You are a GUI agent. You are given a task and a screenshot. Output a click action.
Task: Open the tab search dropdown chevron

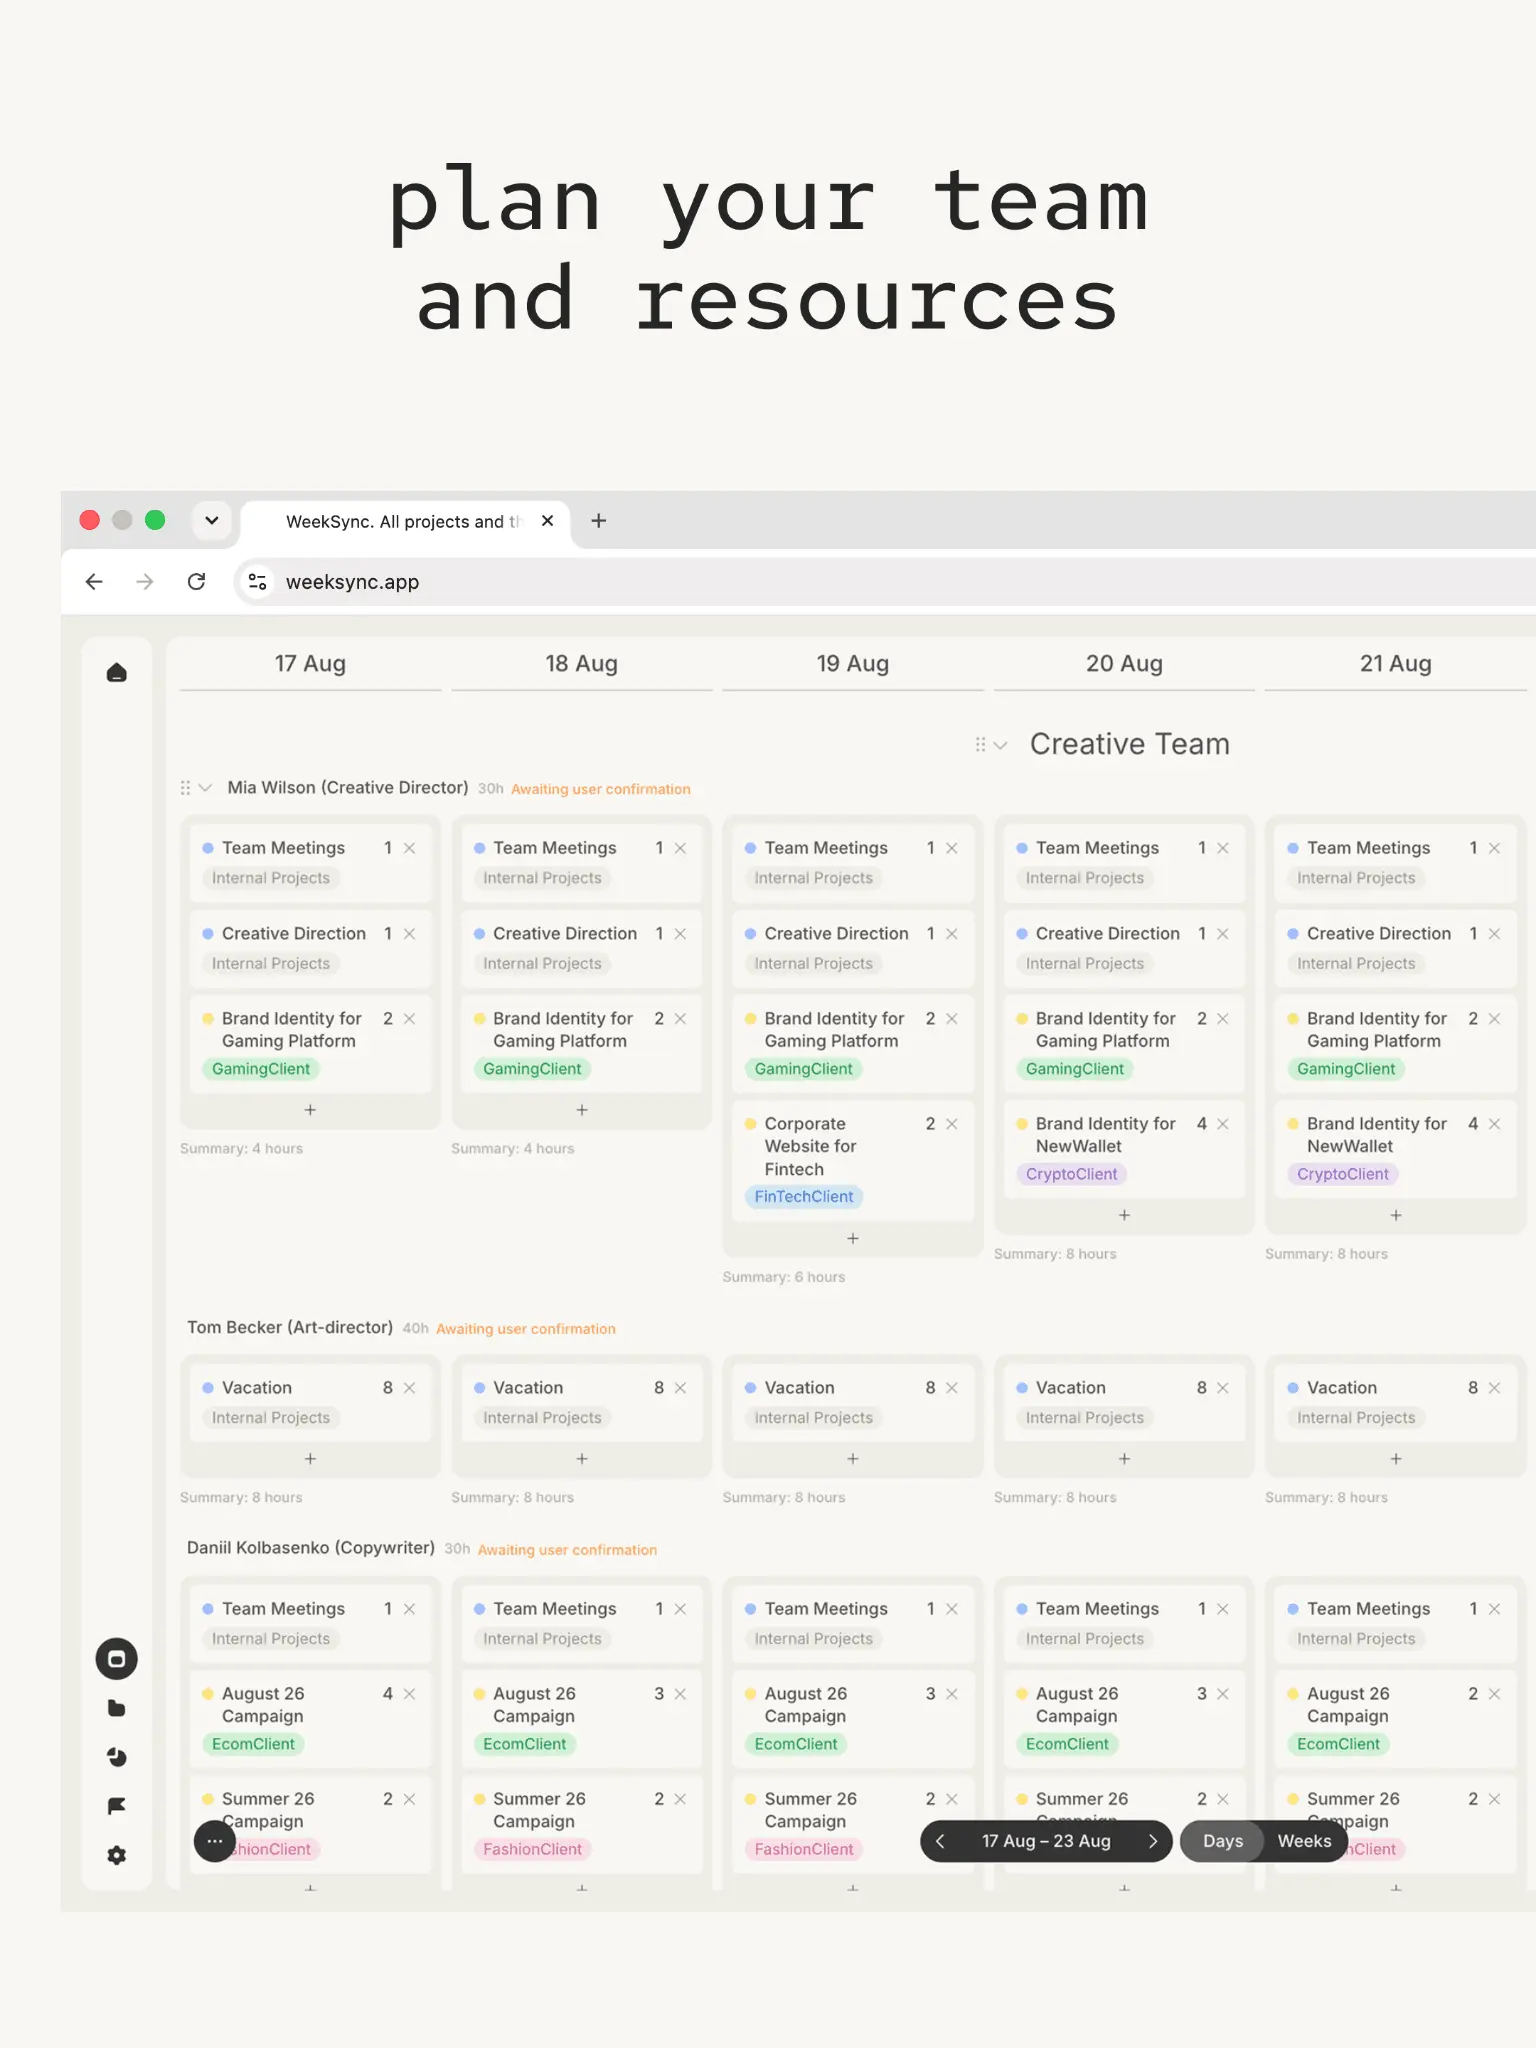click(x=212, y=521)
